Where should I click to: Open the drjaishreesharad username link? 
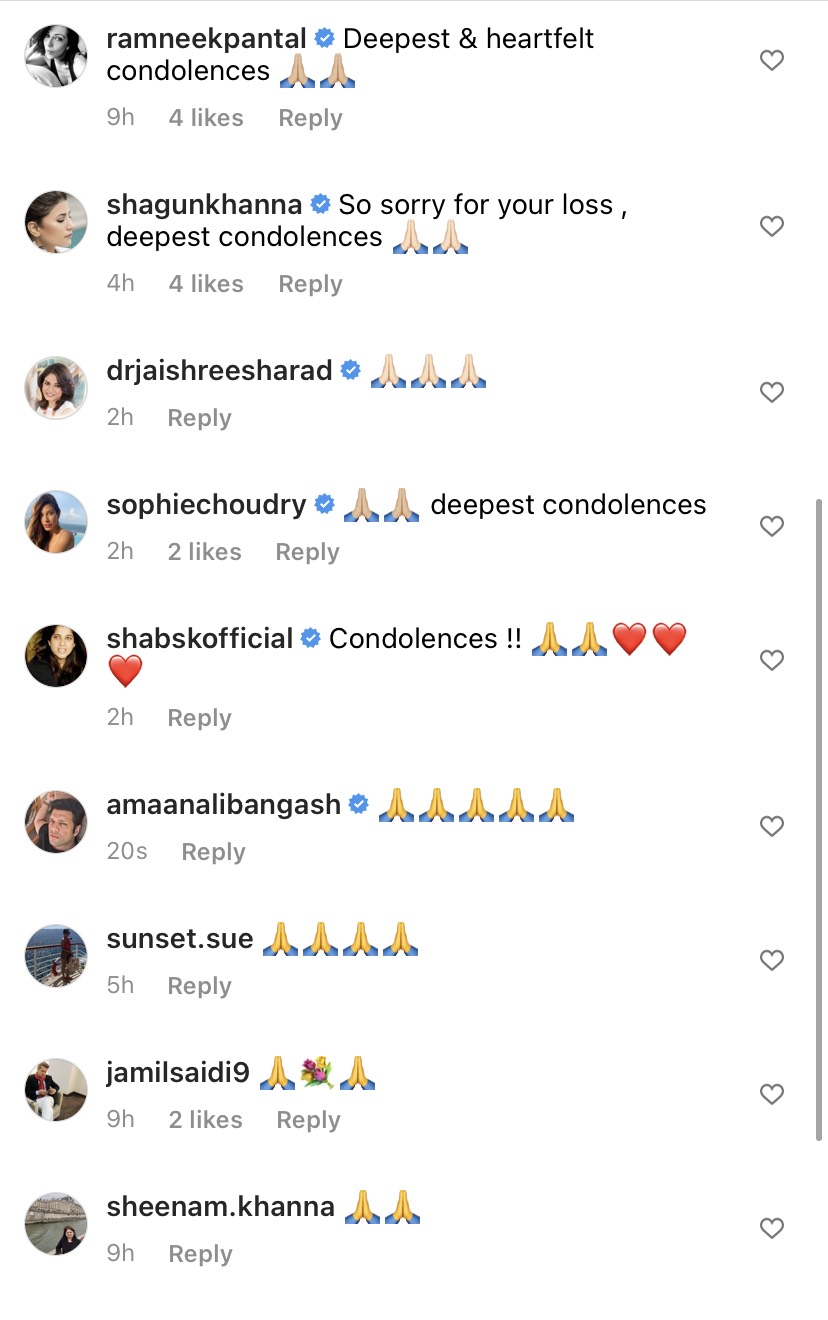click(219, 371)
